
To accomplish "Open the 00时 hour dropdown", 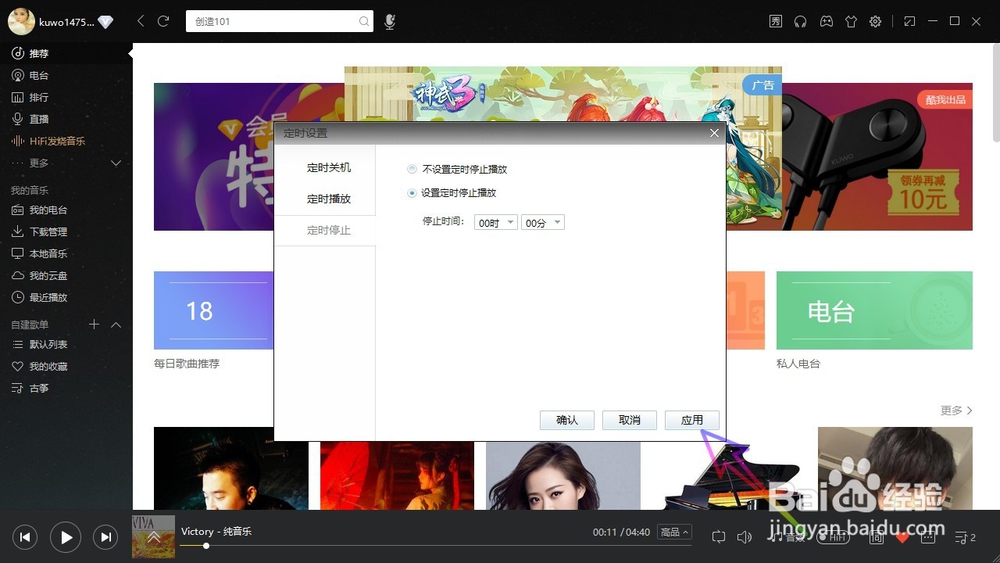I will click(496, 223).
